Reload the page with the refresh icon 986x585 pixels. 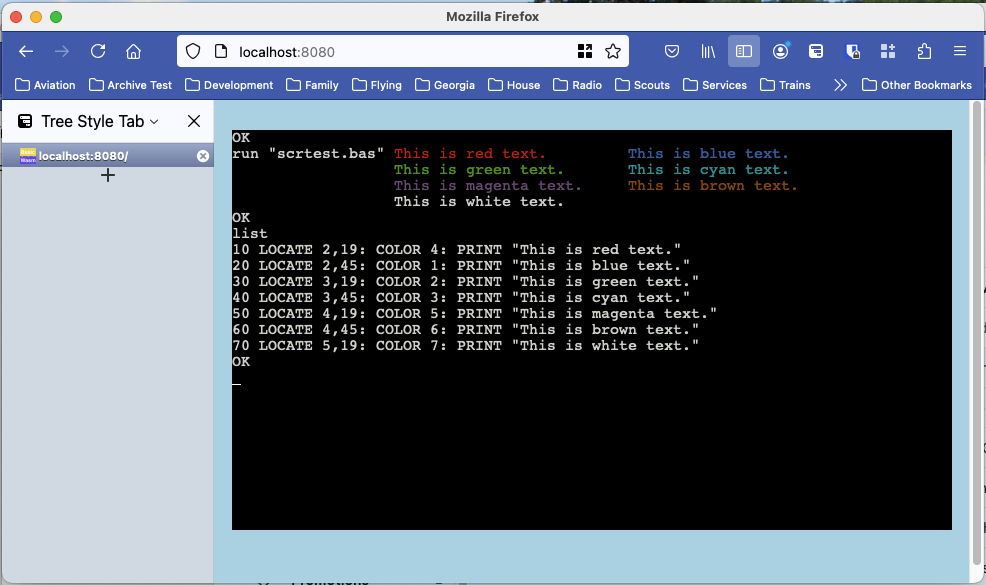point(98,51)
